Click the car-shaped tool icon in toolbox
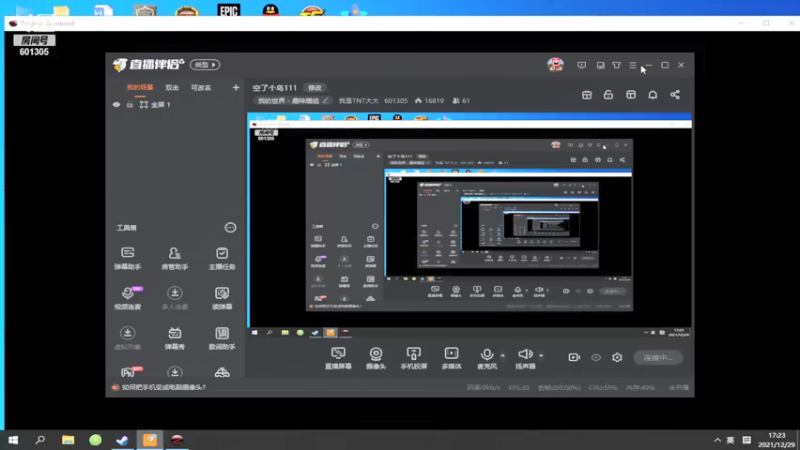Screen dimensions: 800x450 222,372
